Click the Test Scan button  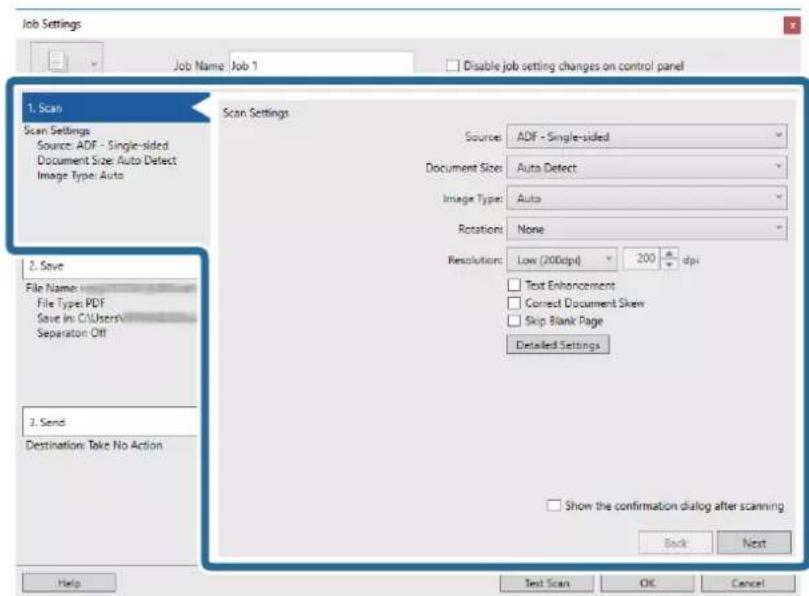coord(547,583)
